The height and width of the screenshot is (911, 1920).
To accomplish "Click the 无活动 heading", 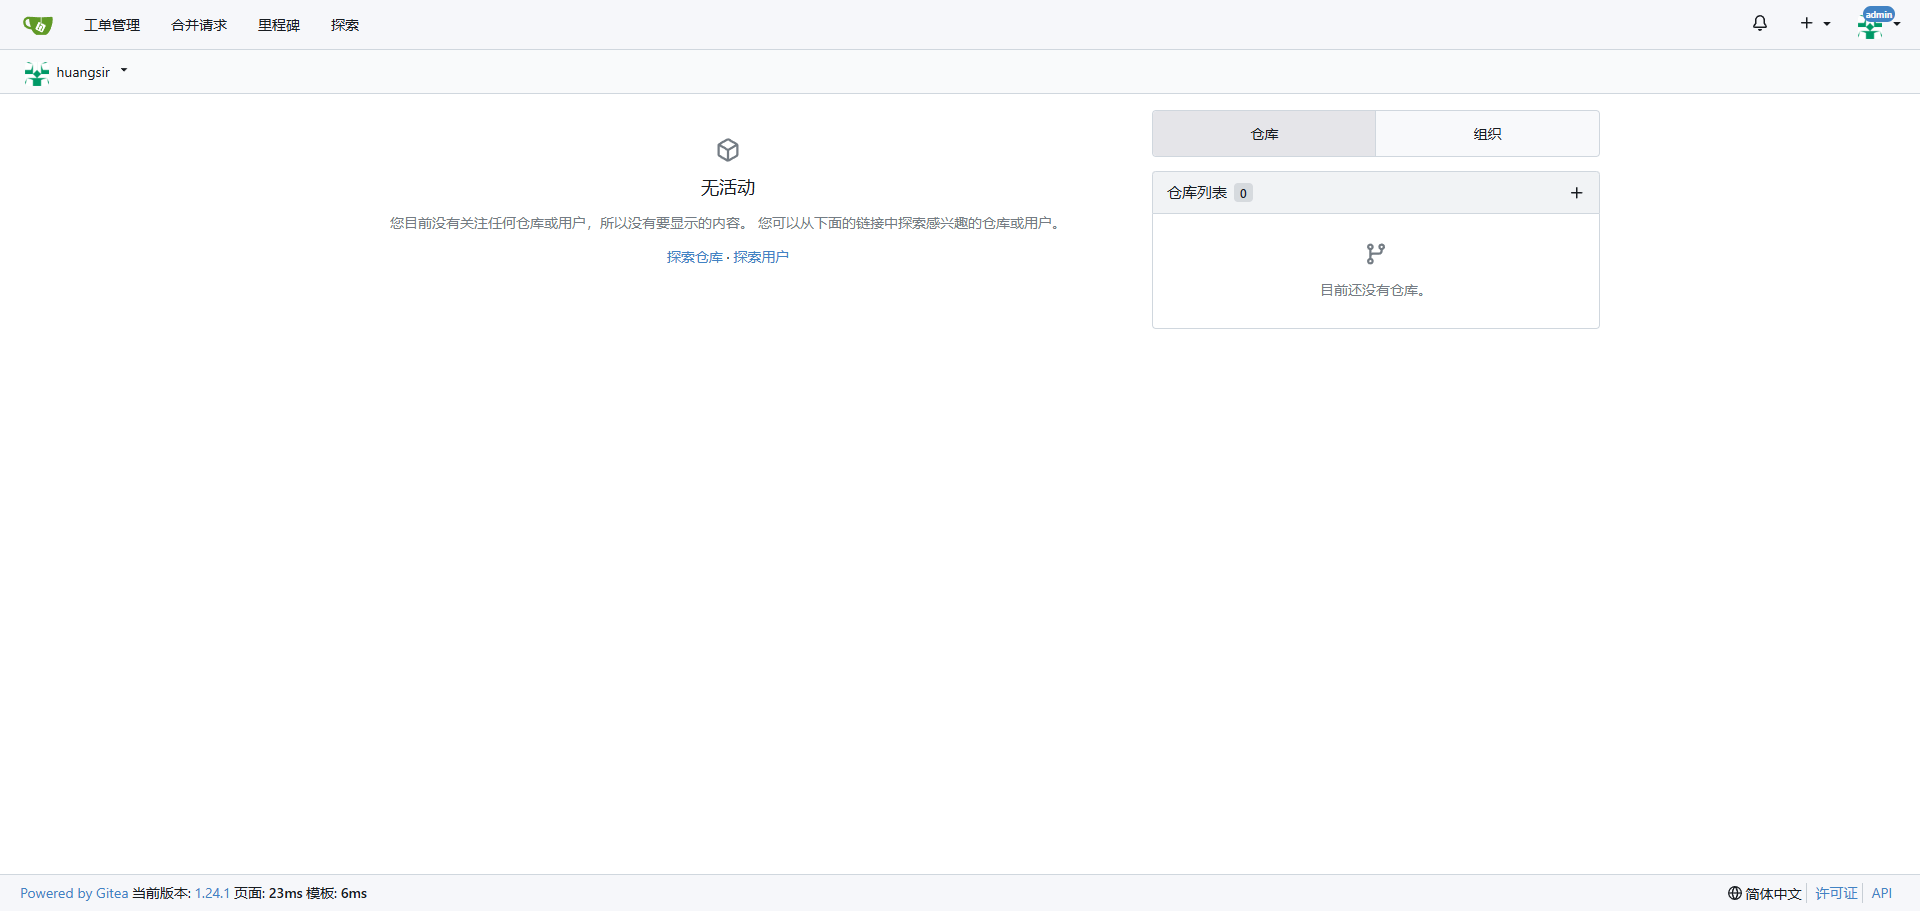I will pyautogui.click(x=728, y=188).
